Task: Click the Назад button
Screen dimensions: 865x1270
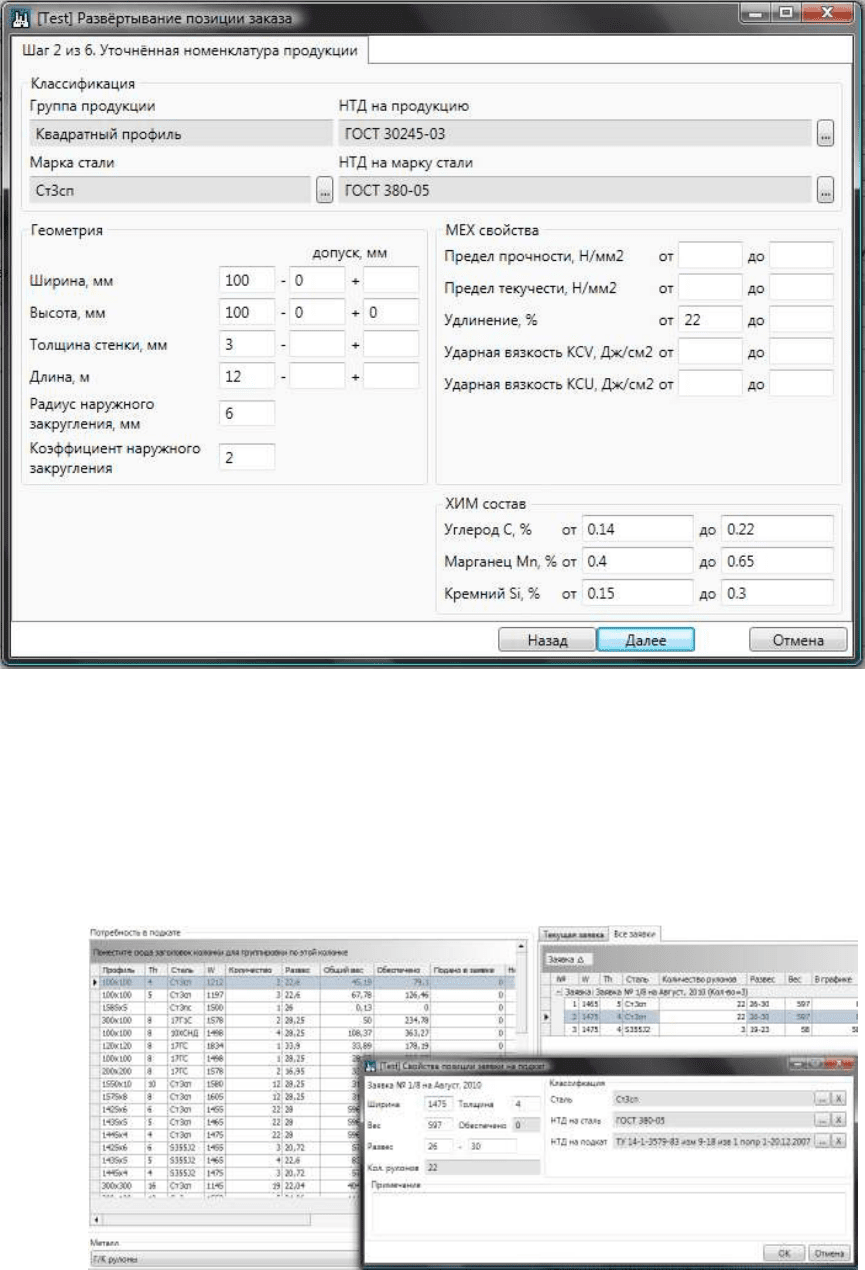Action: point(547,641)
